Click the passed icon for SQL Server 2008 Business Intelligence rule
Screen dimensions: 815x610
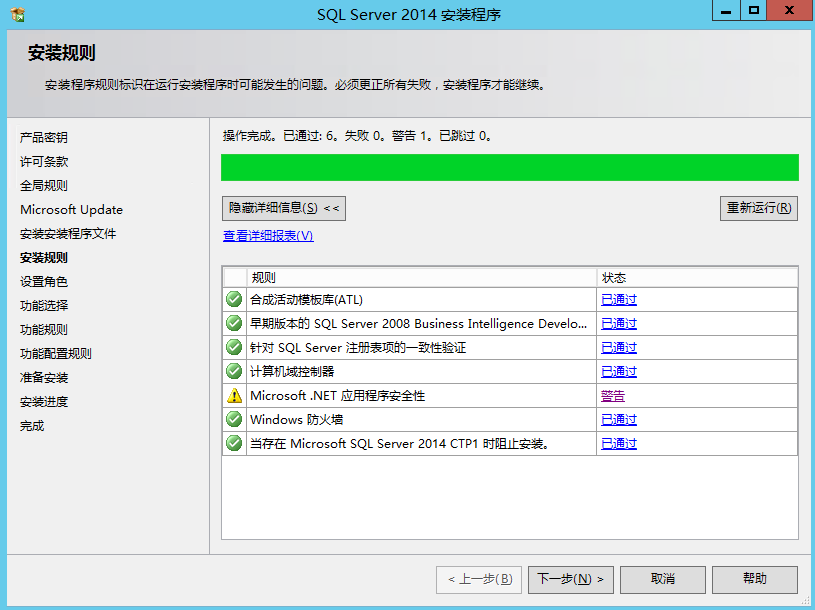pos(234,323)
